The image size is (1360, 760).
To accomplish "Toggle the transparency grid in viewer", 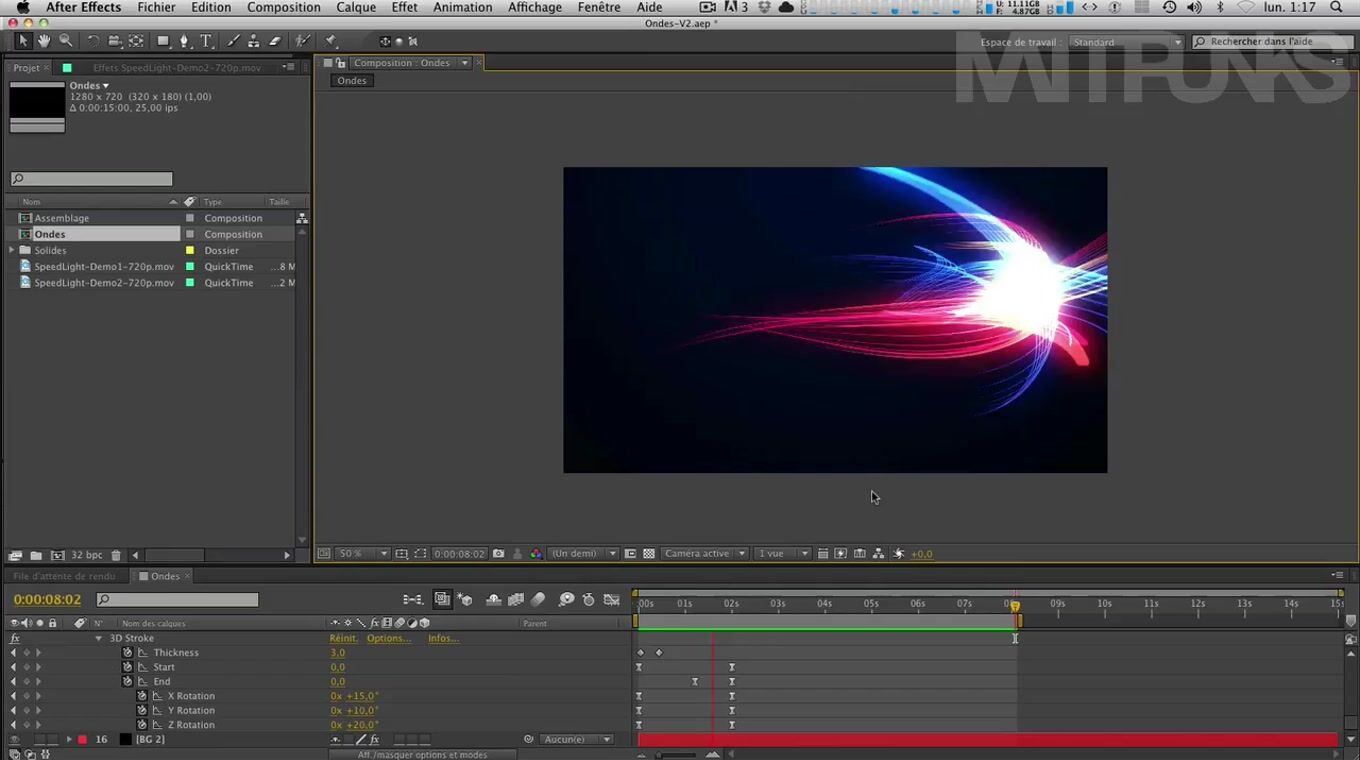I will 649,554.
